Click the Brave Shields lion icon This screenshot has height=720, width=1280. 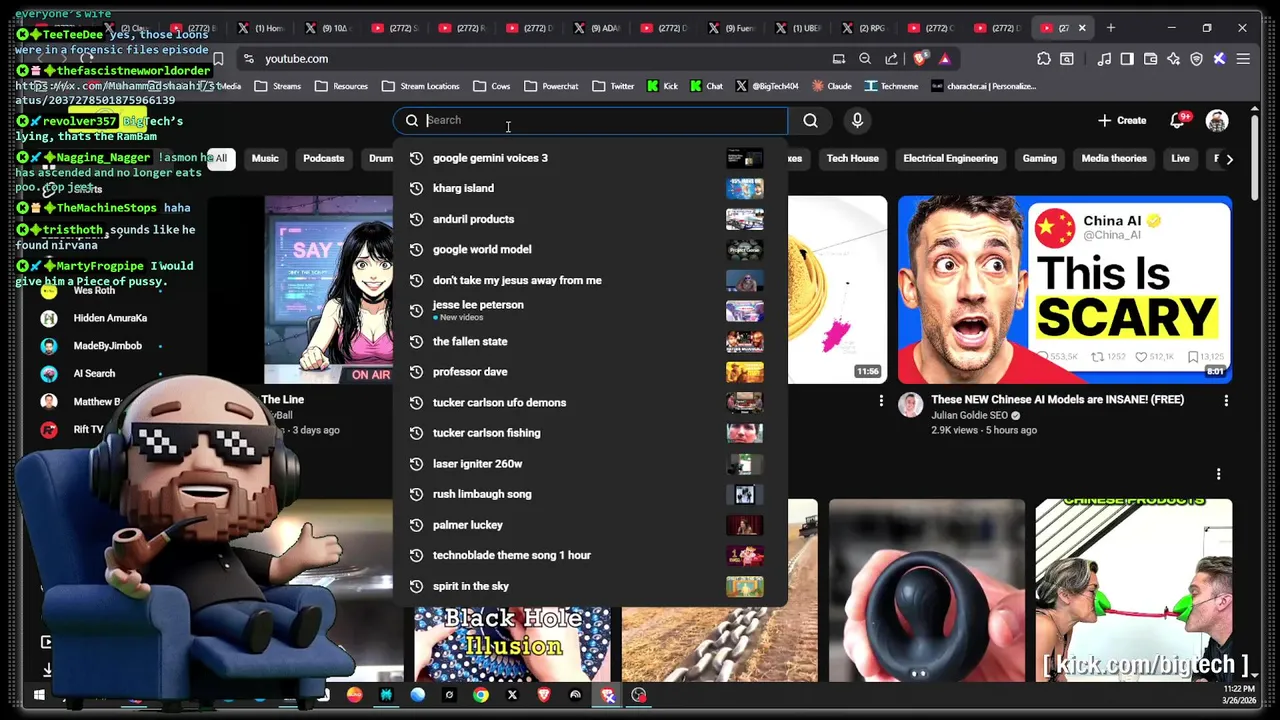pos(920,59)
